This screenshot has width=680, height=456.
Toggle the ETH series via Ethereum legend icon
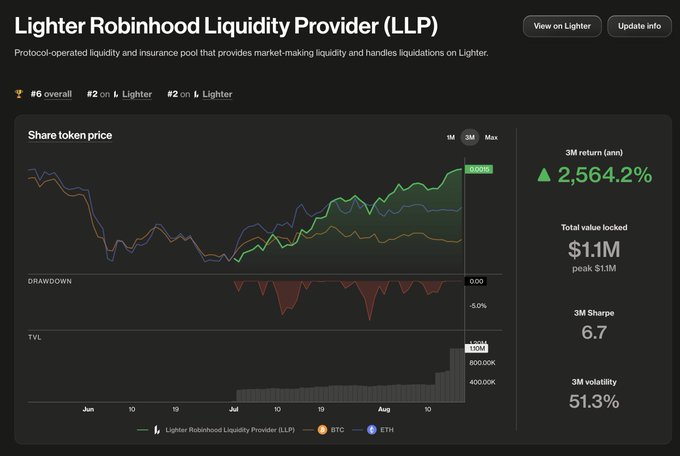[x=372, y=430]
